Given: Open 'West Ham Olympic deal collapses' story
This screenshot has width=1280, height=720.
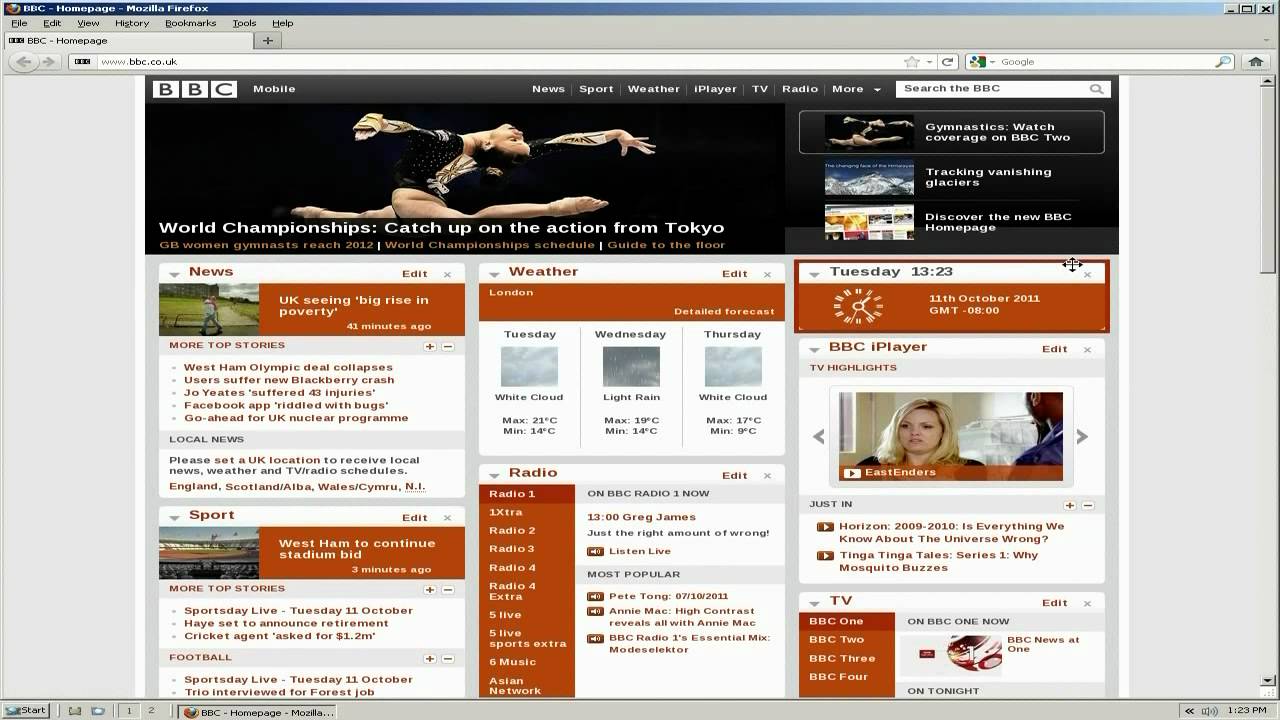Looking at the screenshot, I should 288,368.
